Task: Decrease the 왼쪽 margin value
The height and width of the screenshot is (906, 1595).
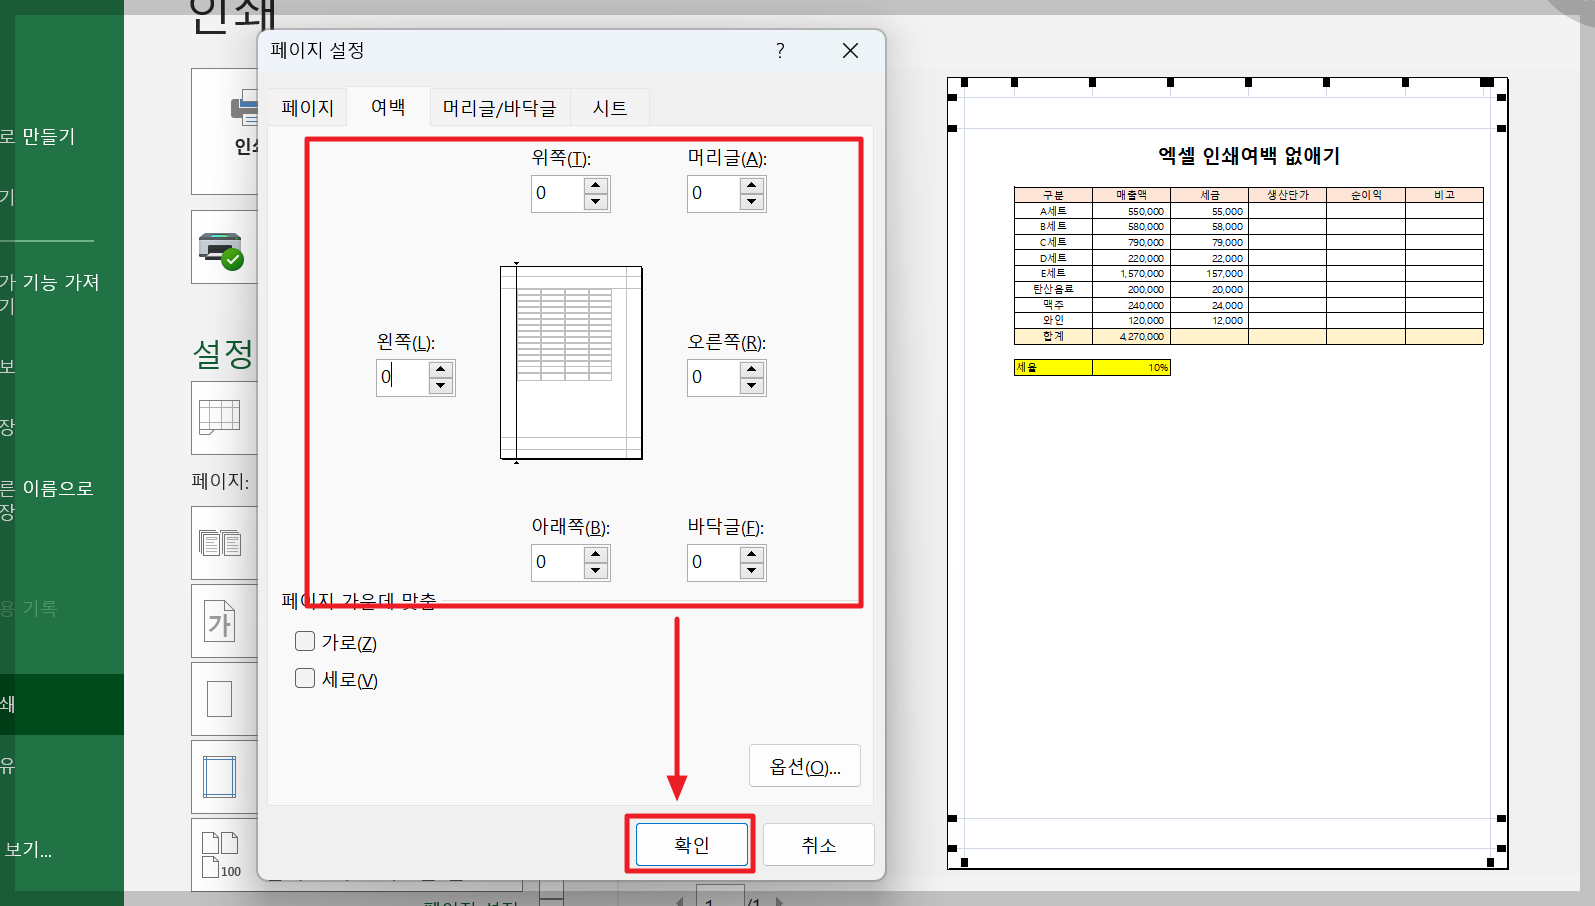Action: pos(441,387)
